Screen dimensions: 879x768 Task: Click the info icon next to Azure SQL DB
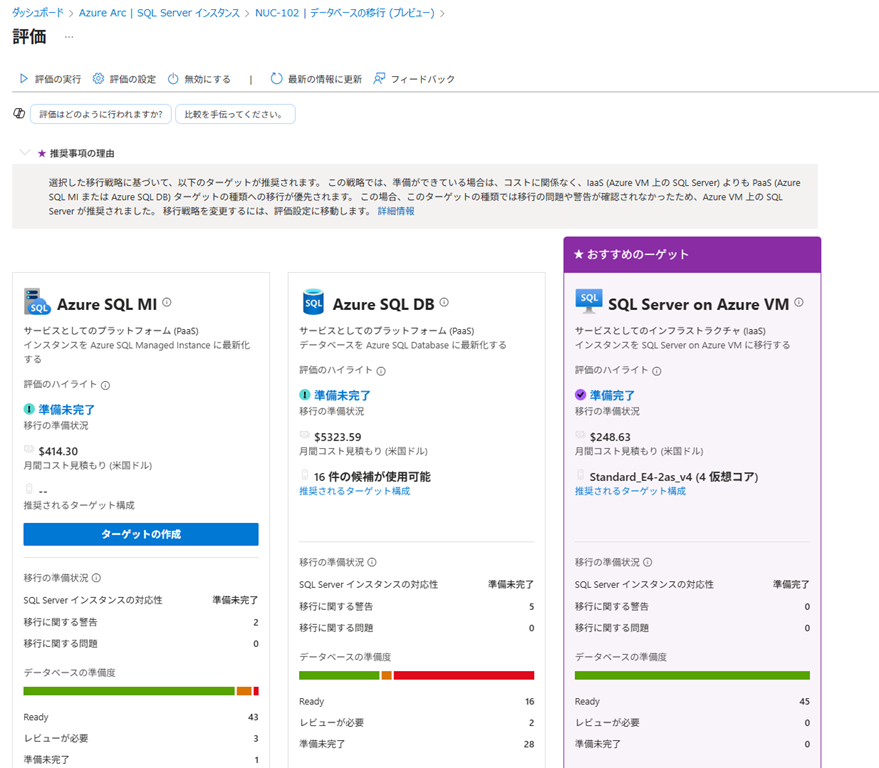point(444,302)
